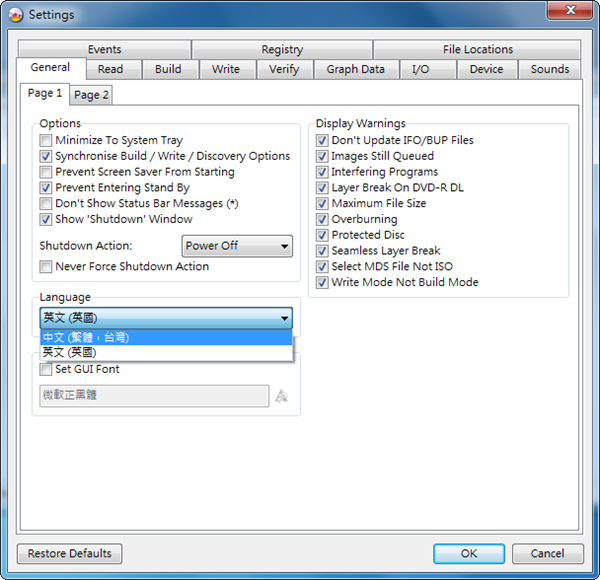Uncheck Layer Break On DVD-R DL

coord(322,187)
